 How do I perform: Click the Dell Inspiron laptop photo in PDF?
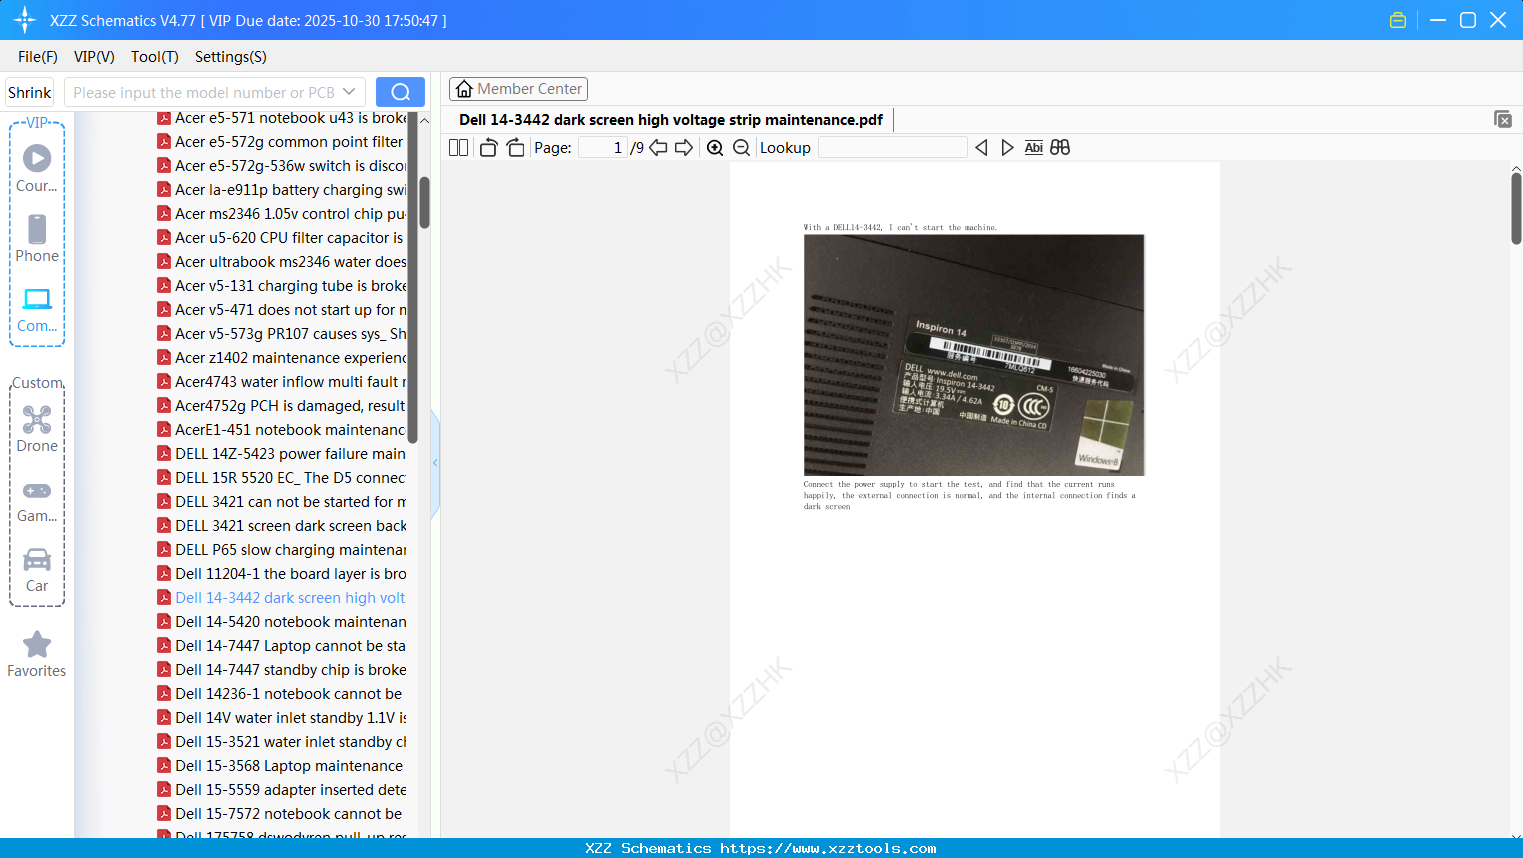pyautogui.click(x=974, y=355)
